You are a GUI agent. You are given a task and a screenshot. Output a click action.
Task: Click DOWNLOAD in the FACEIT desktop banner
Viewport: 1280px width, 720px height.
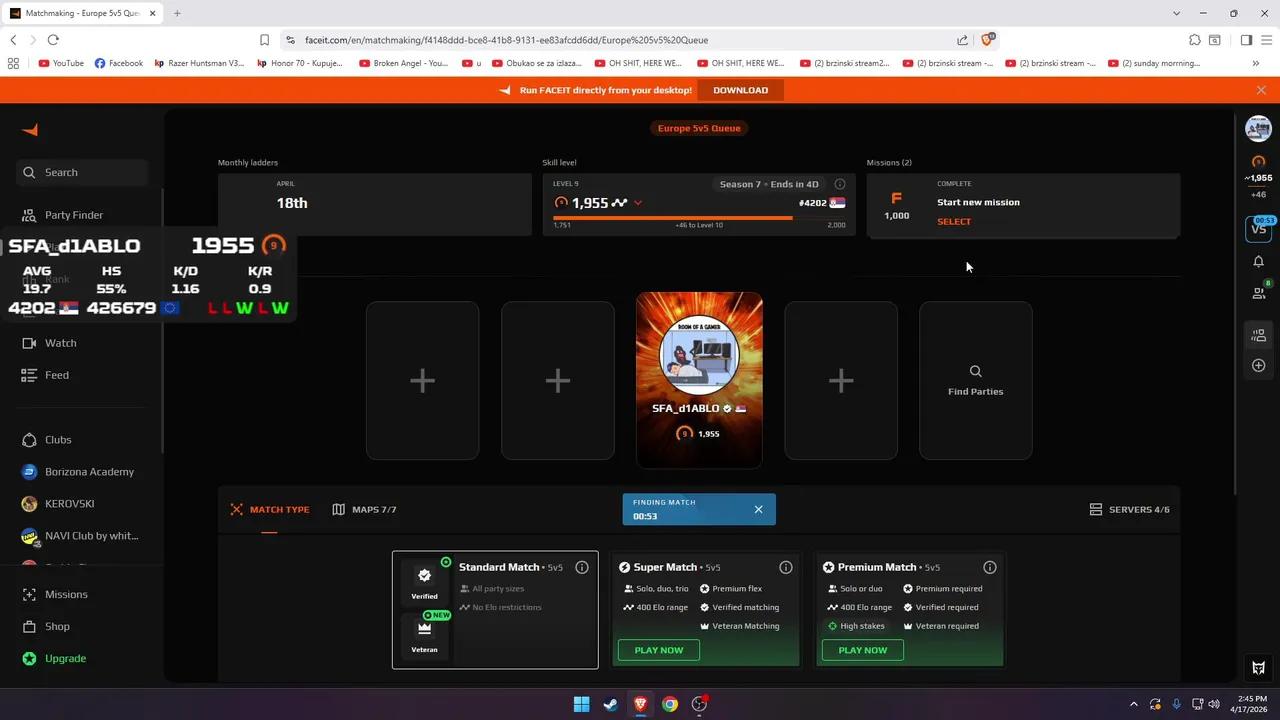[740, 90]
